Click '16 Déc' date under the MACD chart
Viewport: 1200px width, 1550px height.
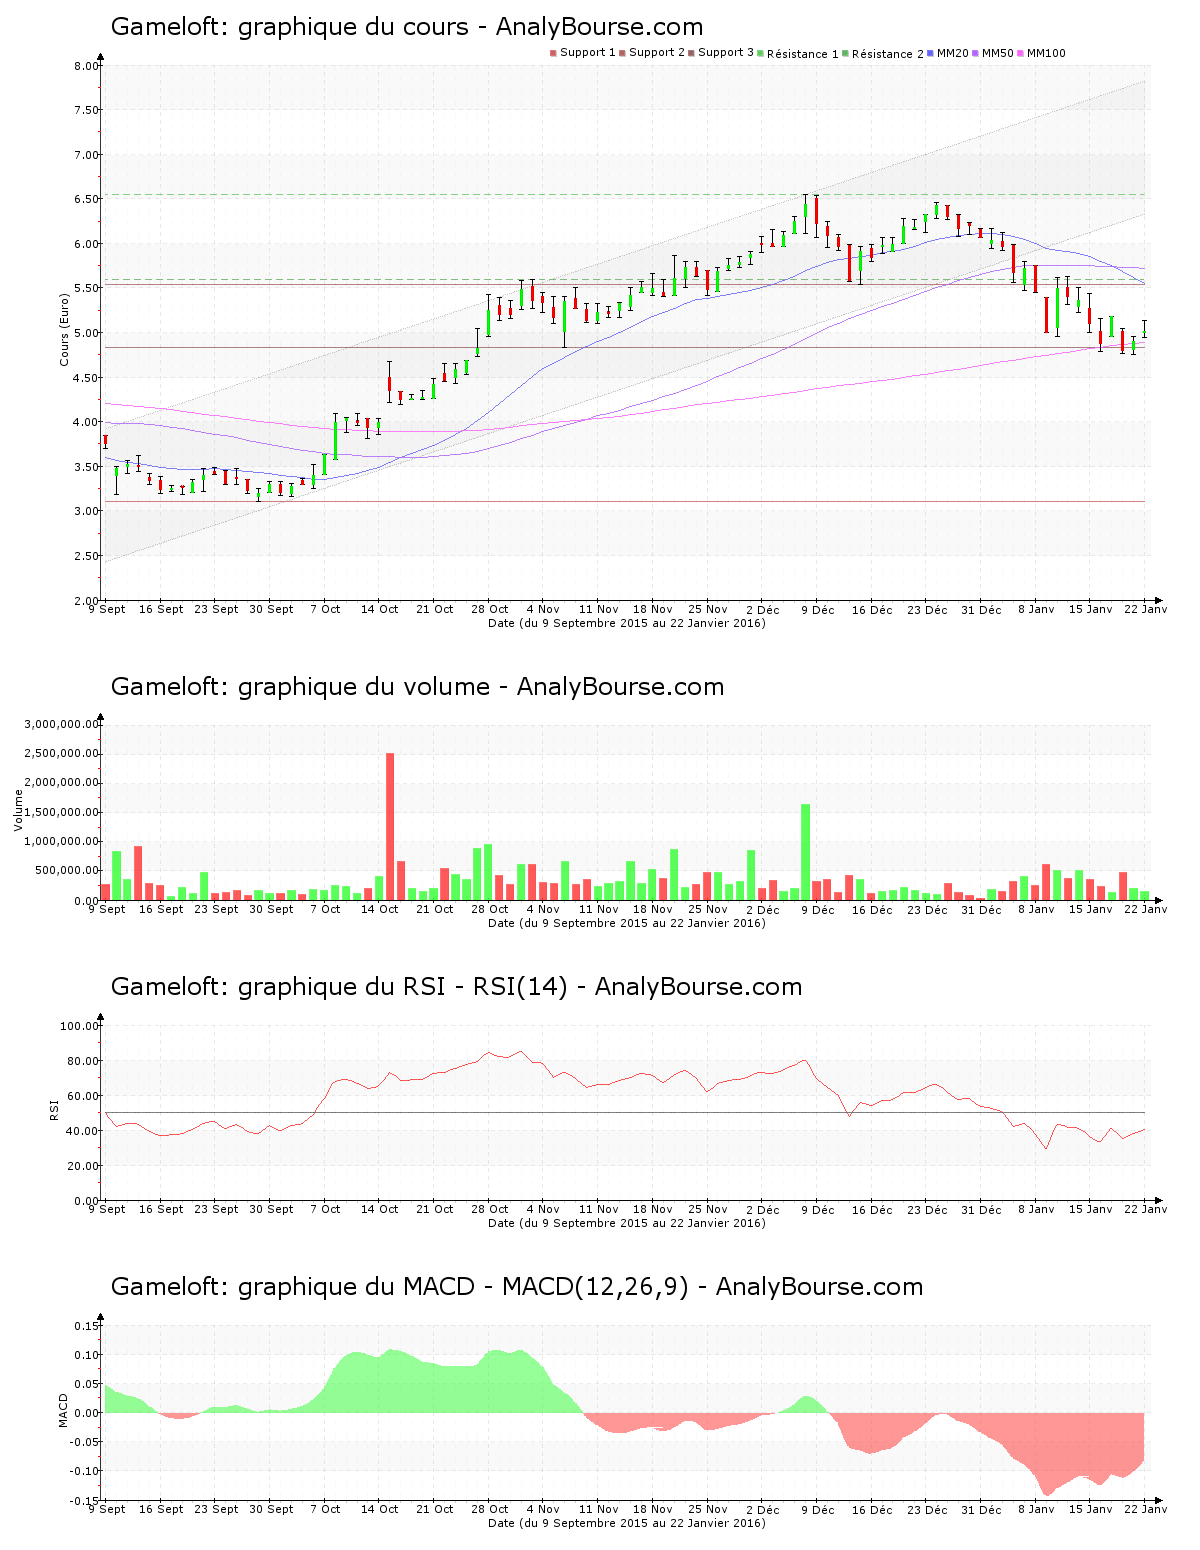pos(872,1509)
